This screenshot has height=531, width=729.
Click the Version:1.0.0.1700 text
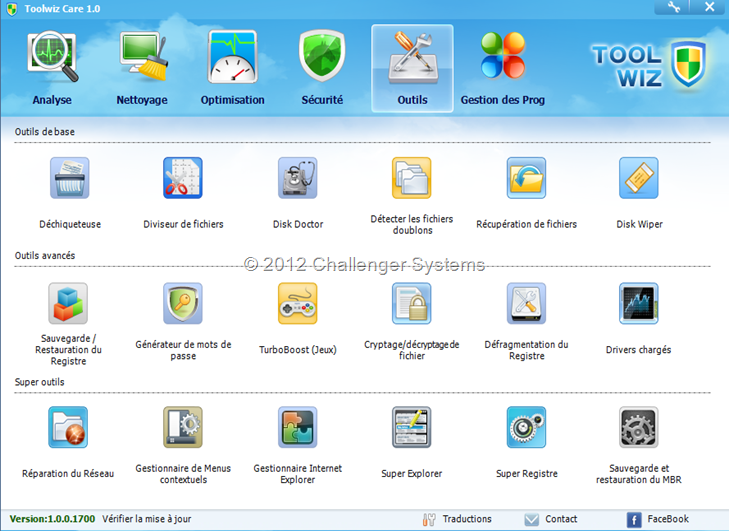click(52, 519)
